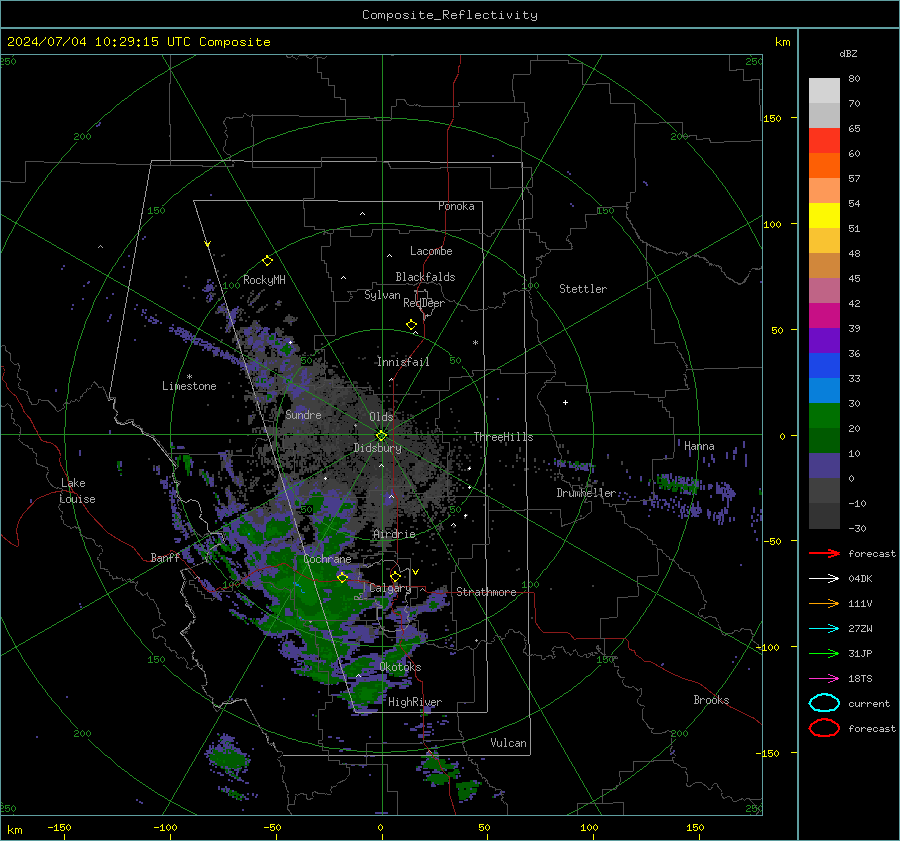Pick the indigo 0-10 dBZ color swatch

point(824,466)
